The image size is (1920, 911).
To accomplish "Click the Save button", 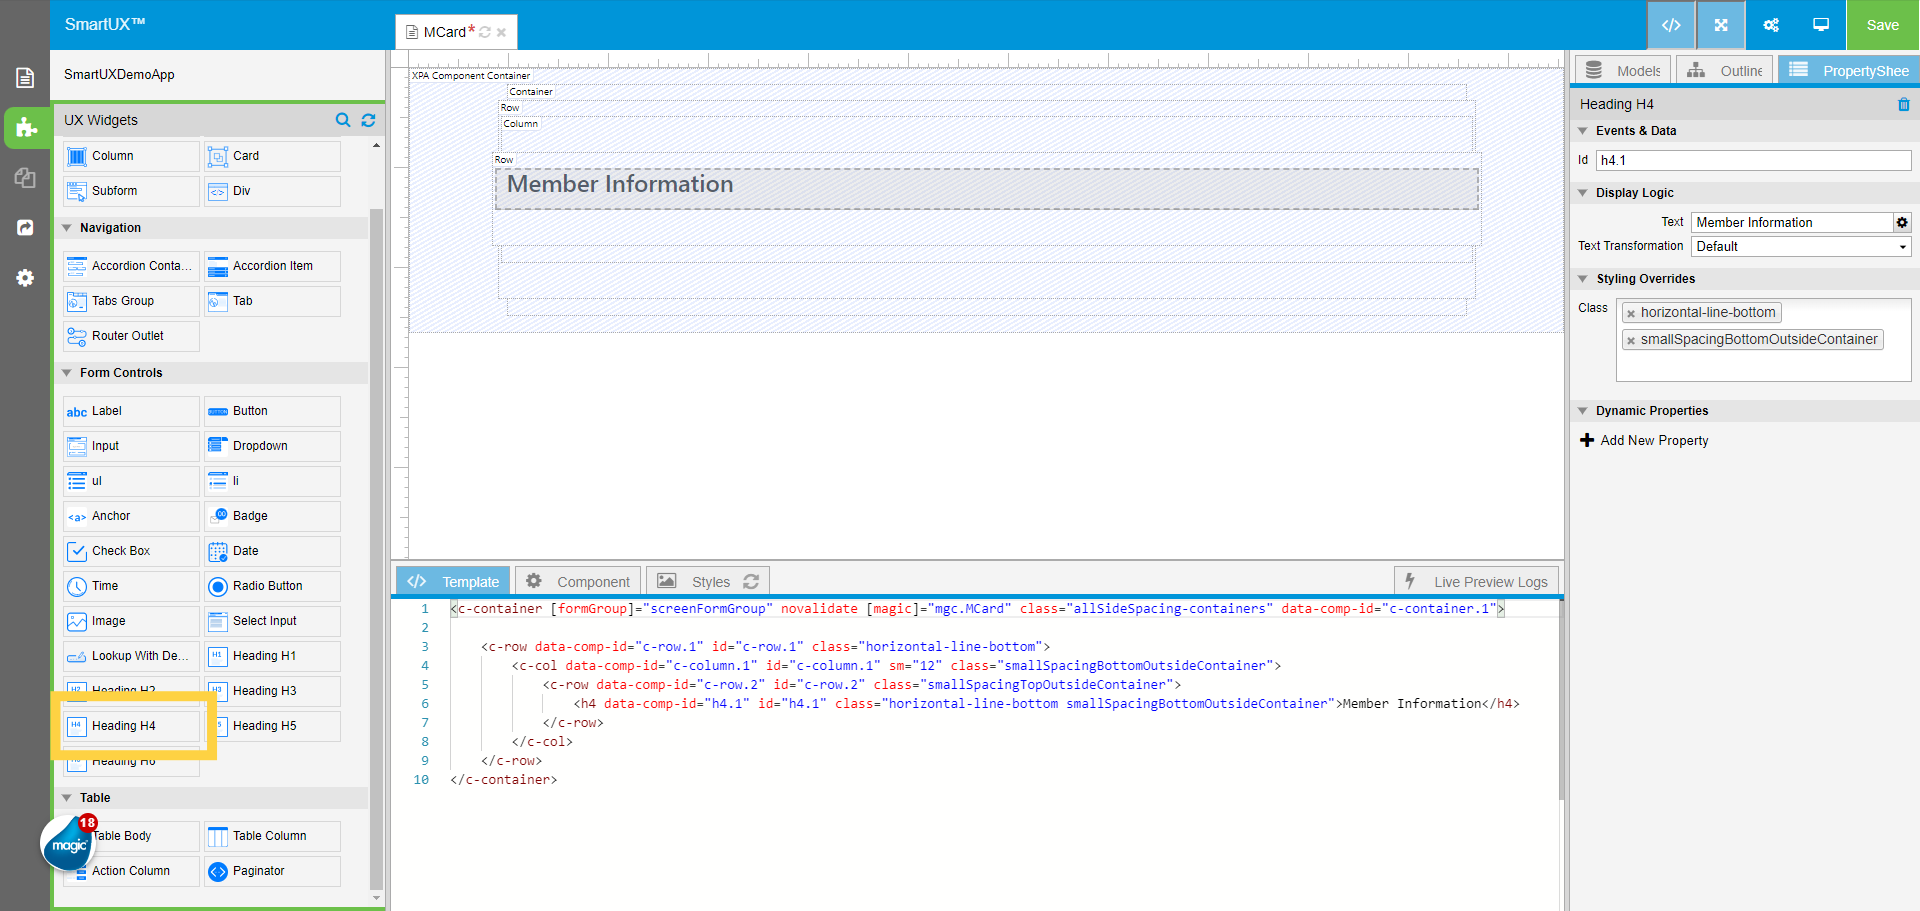I will pos(1882,25).
